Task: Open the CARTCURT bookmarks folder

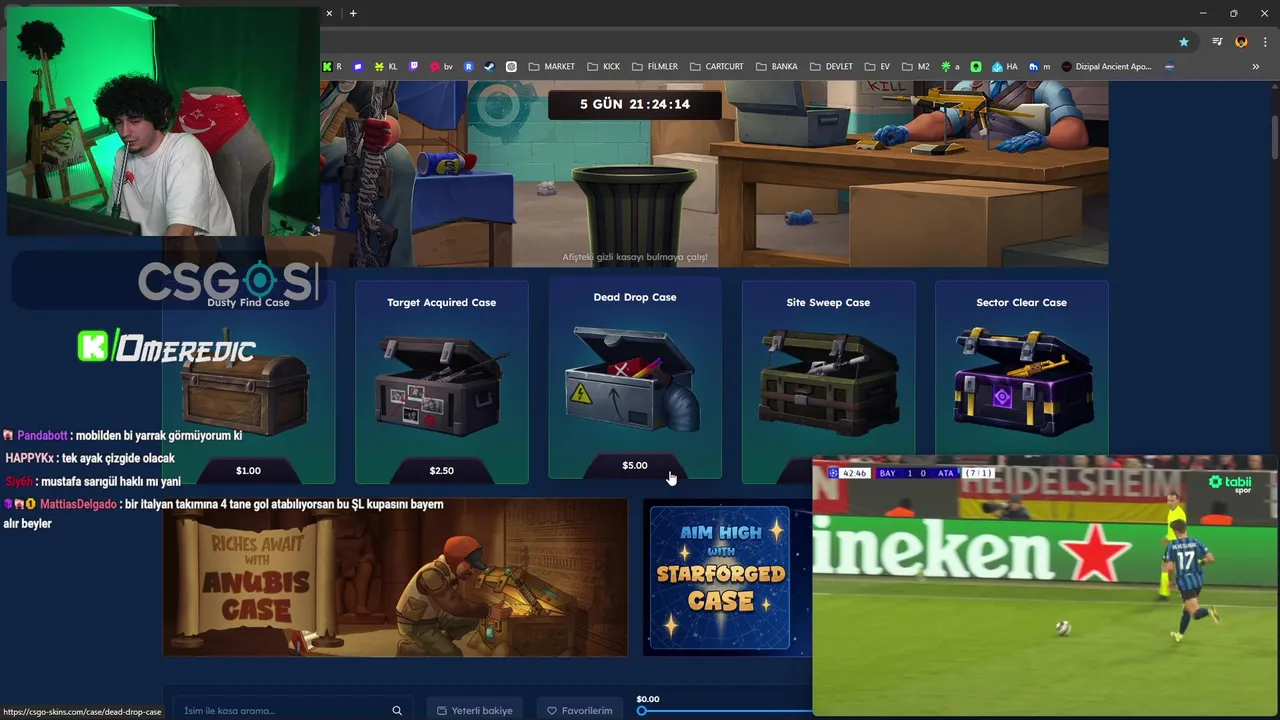Action: click(716, 67)
